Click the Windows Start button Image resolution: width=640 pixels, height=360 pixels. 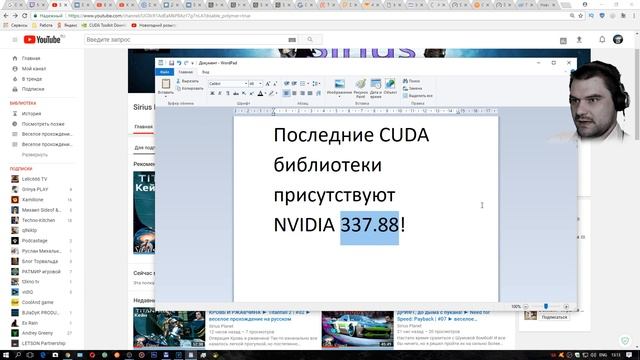point(5,355)
